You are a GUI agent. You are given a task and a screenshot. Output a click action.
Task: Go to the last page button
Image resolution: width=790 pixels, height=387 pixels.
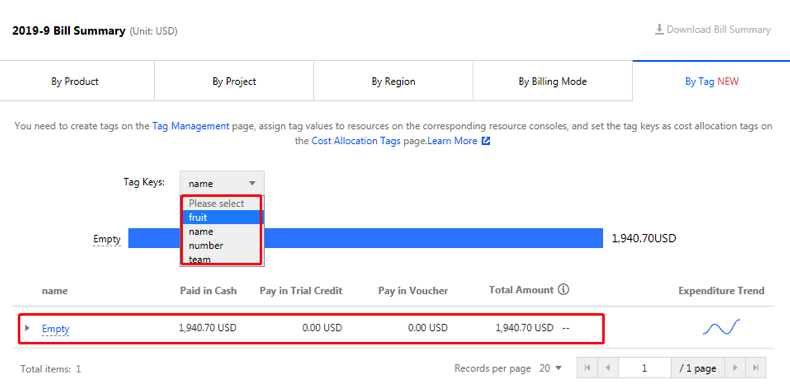click(x=756, y=368)
